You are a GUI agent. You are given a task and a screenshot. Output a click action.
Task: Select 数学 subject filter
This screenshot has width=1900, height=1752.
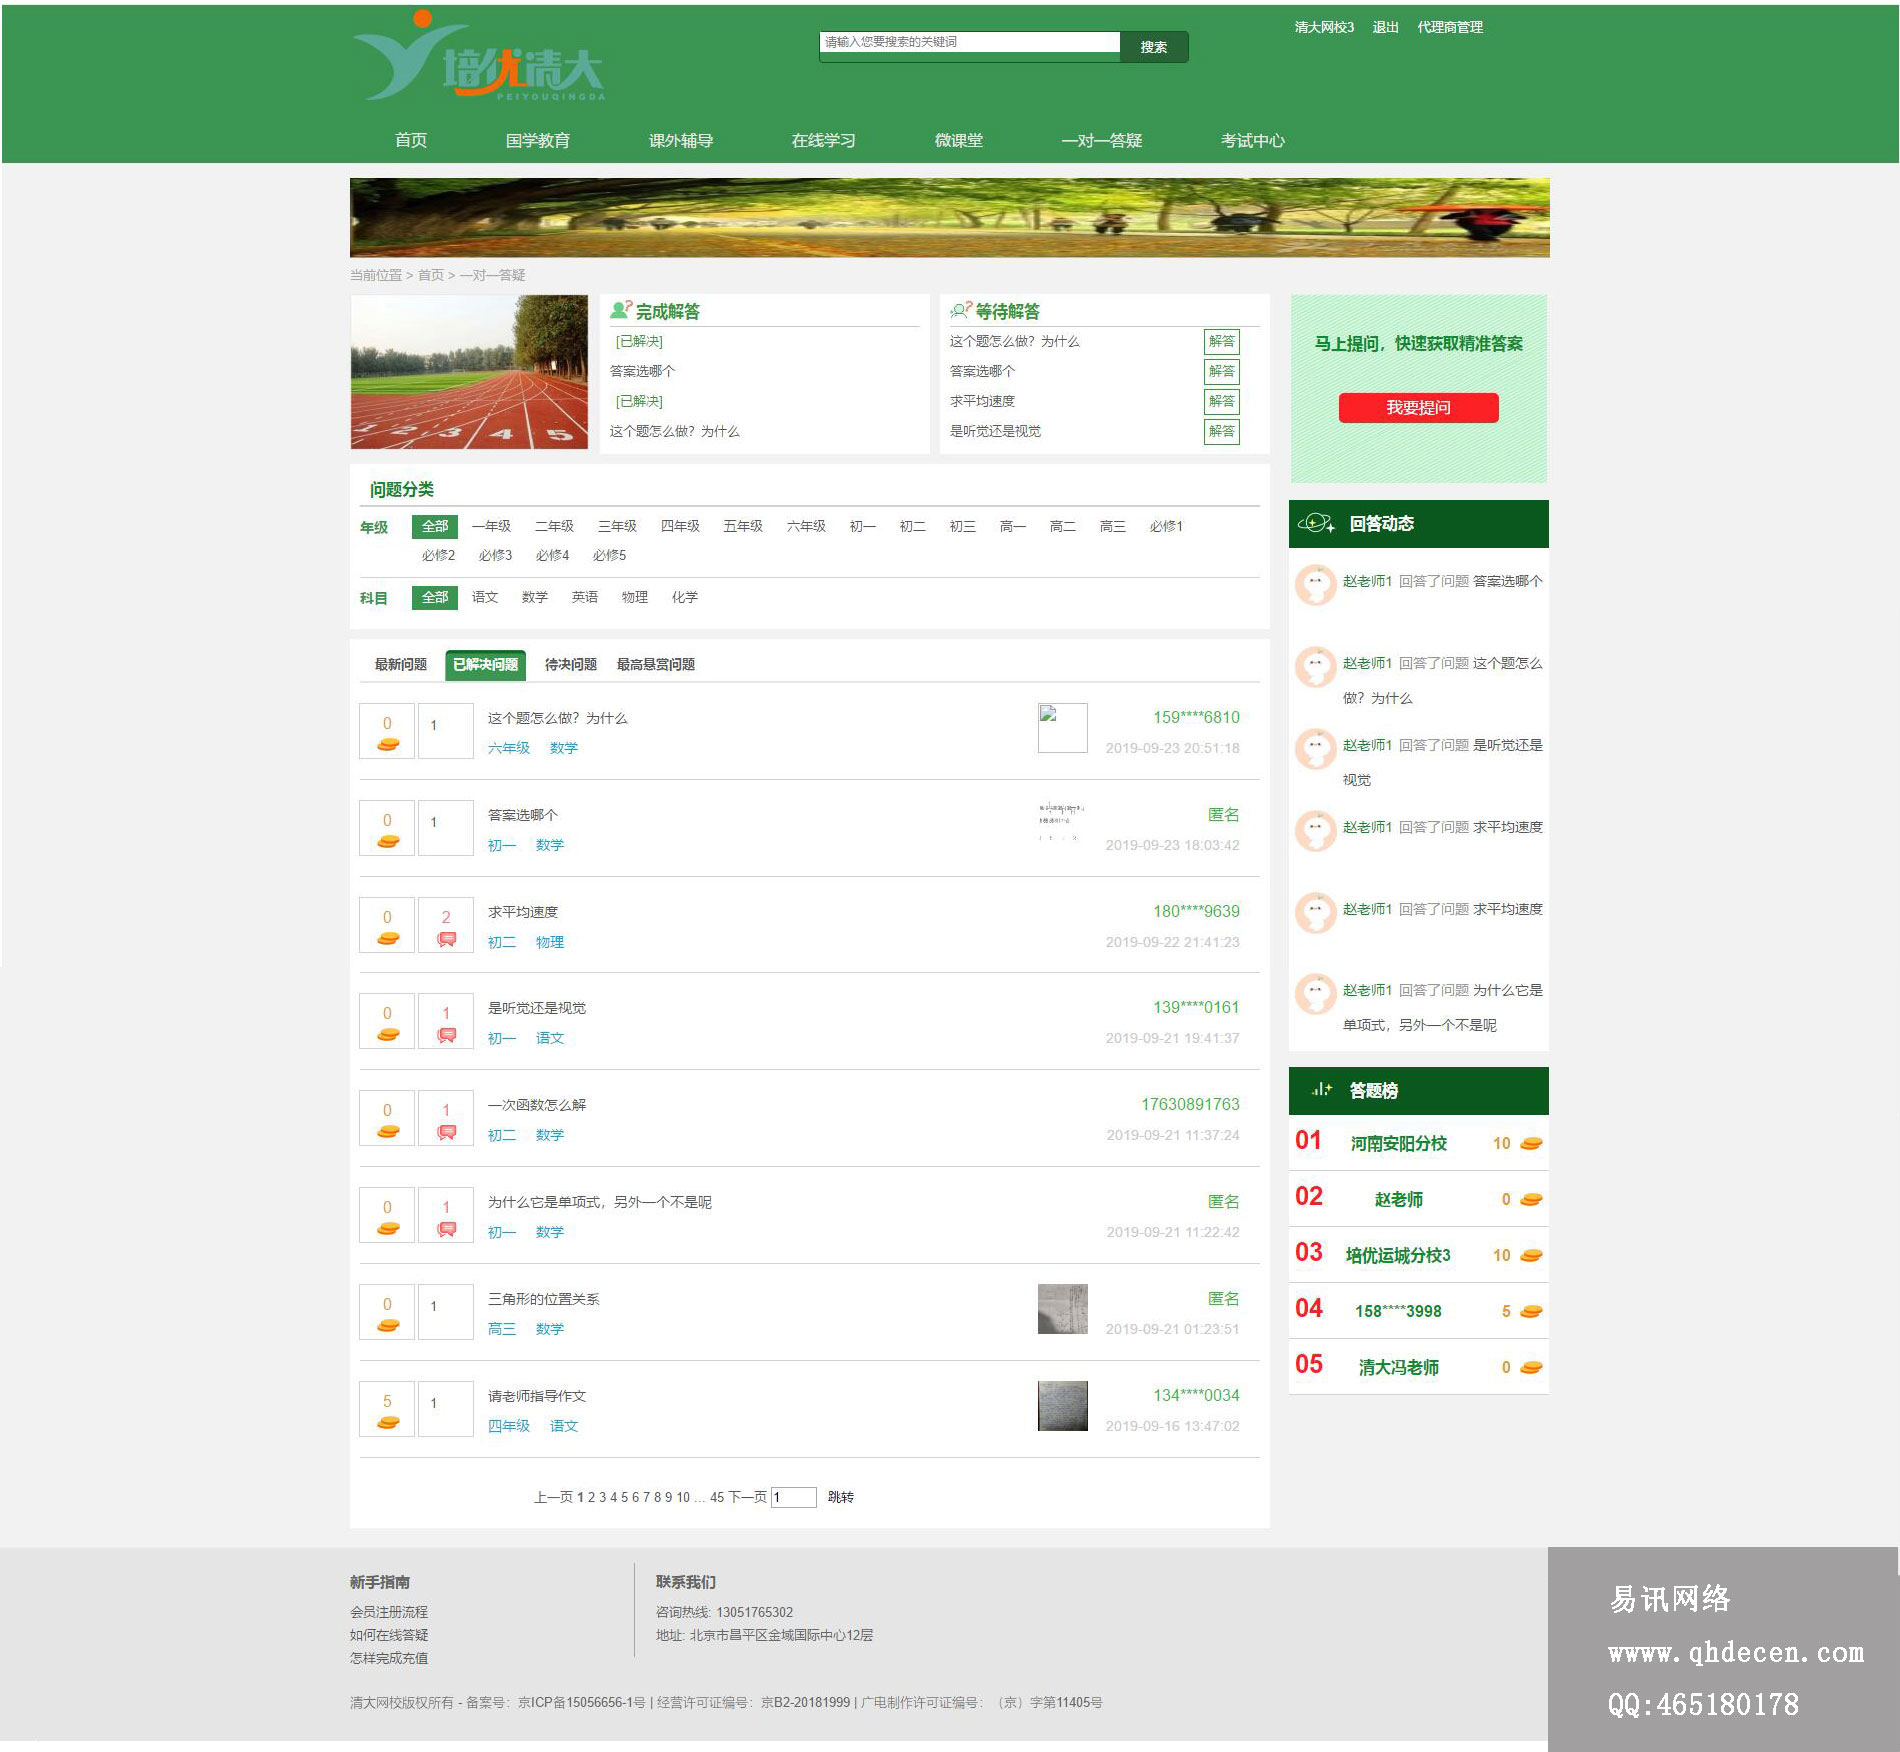point(534,598)
